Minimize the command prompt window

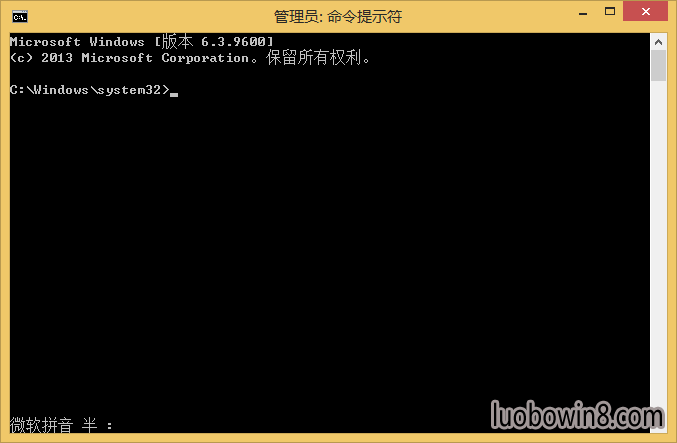pos(583,12)
